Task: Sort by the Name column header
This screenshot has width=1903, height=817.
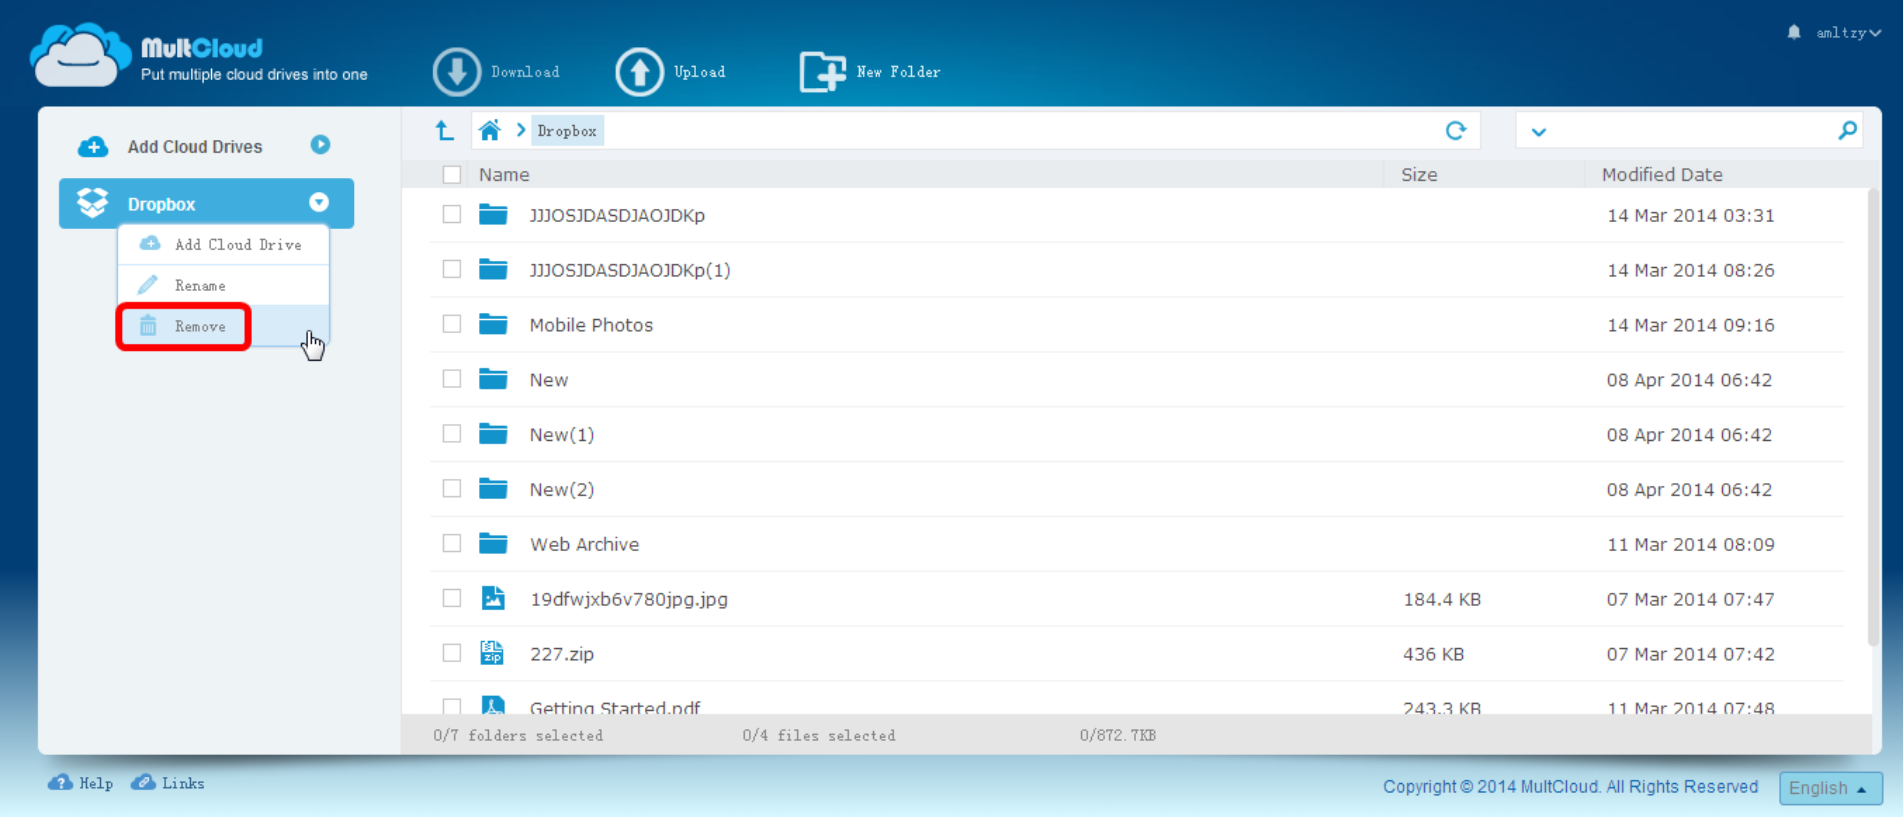Action: click(504, 175)
